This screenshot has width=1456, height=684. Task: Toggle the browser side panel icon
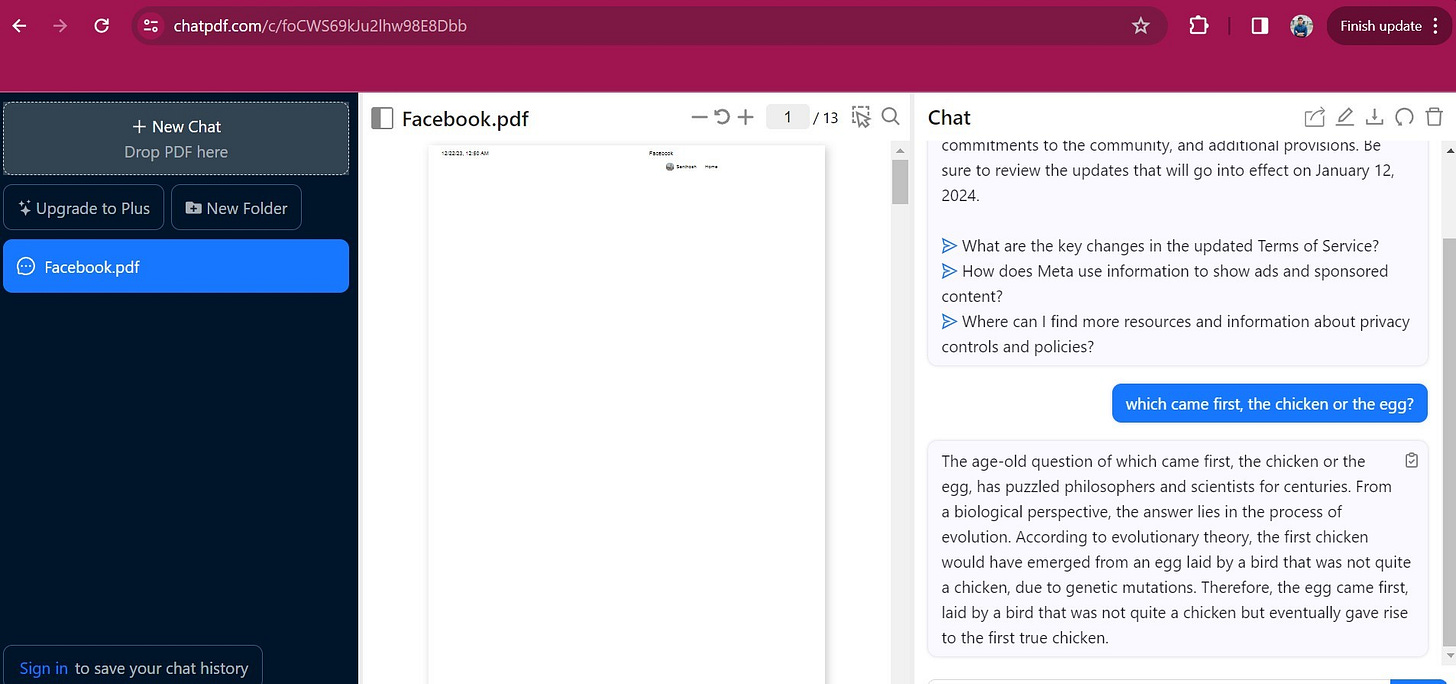[1260, 26]
